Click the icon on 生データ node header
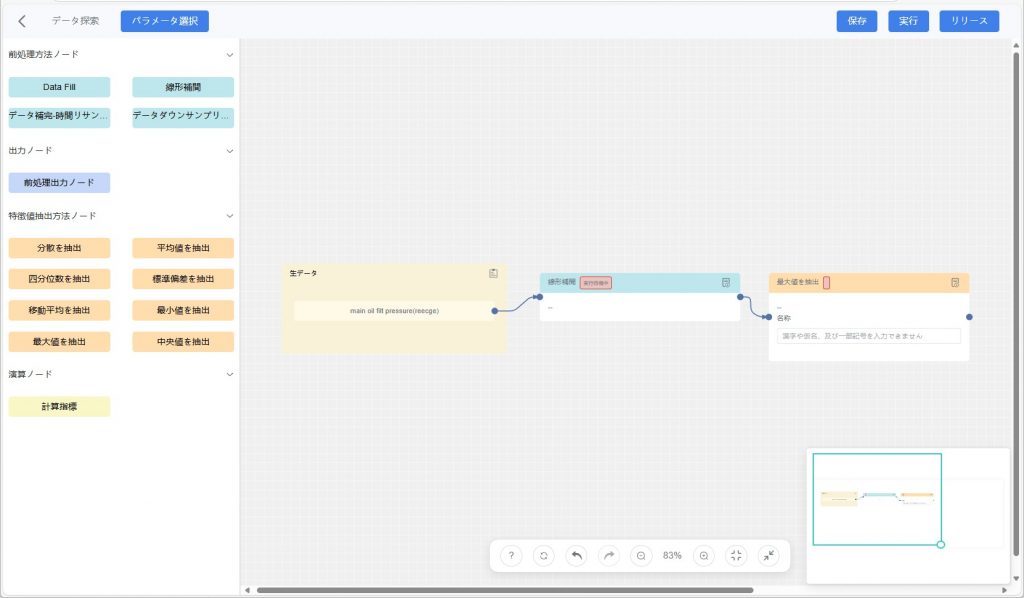The height and width of the screenshot is (598, 1024). (493, 273)
